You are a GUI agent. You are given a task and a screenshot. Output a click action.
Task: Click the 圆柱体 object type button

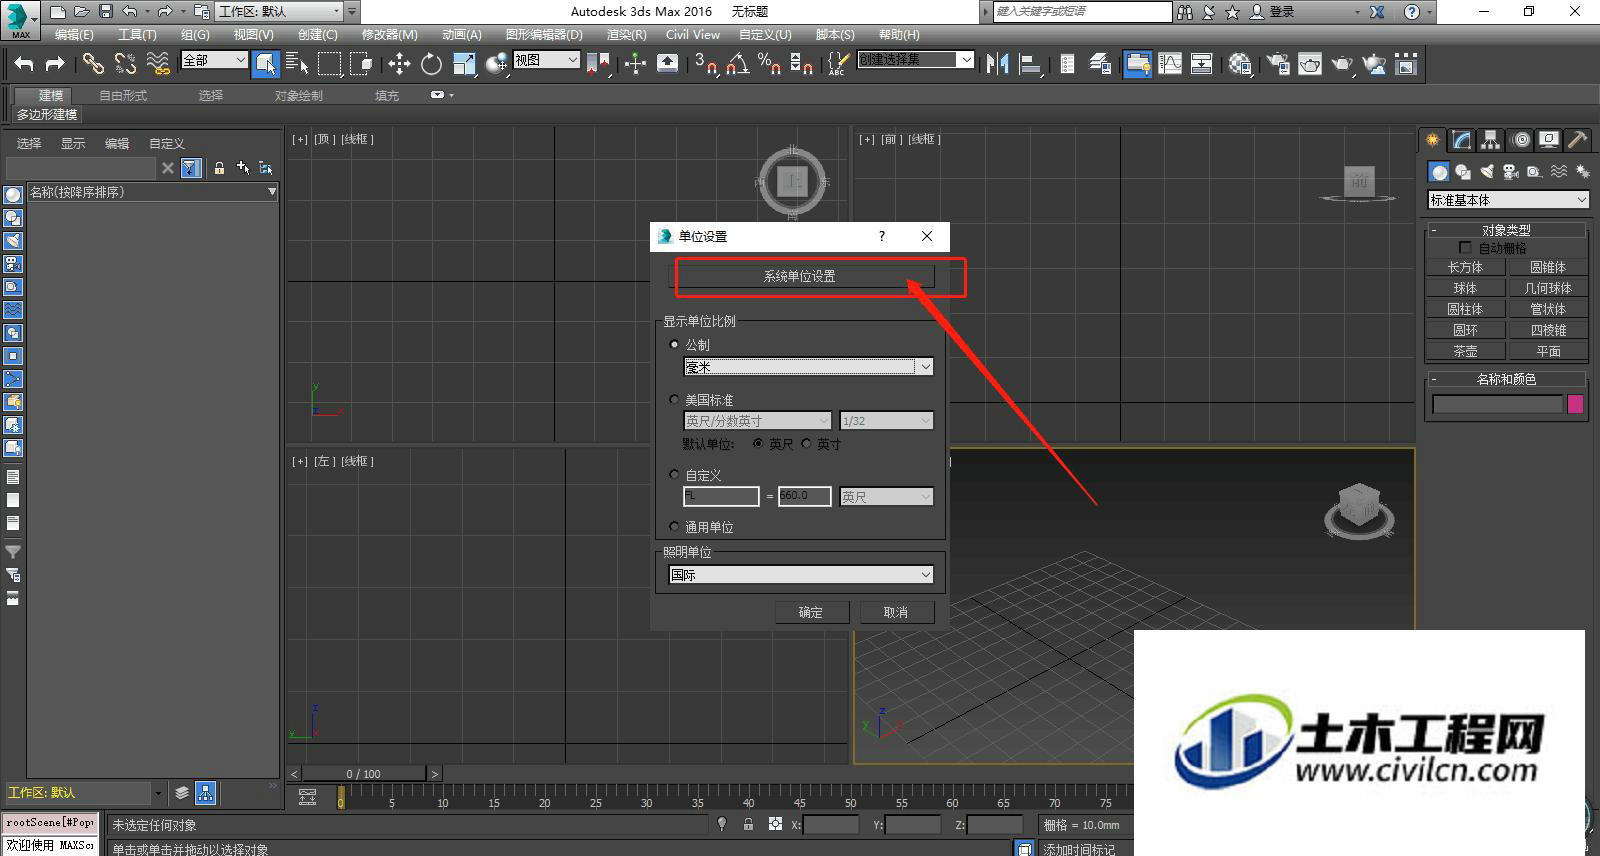[1465, 309]
